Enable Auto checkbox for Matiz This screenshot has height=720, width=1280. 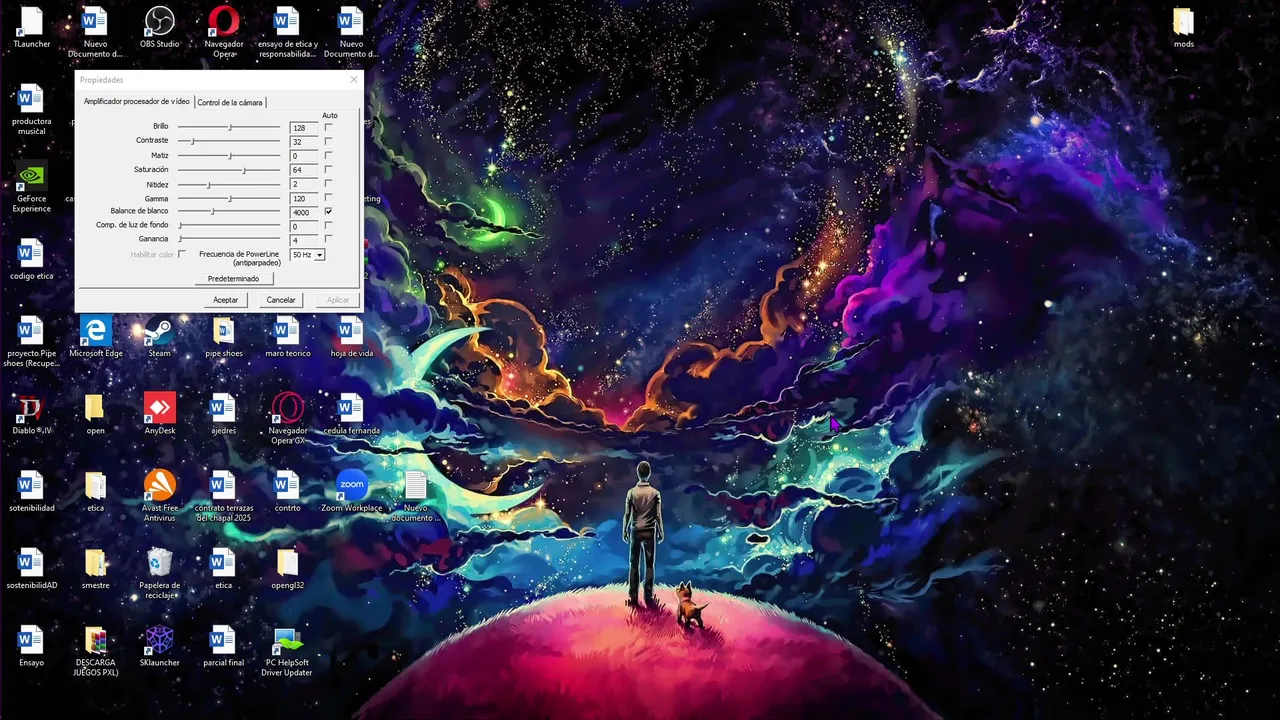click(328, 155)
